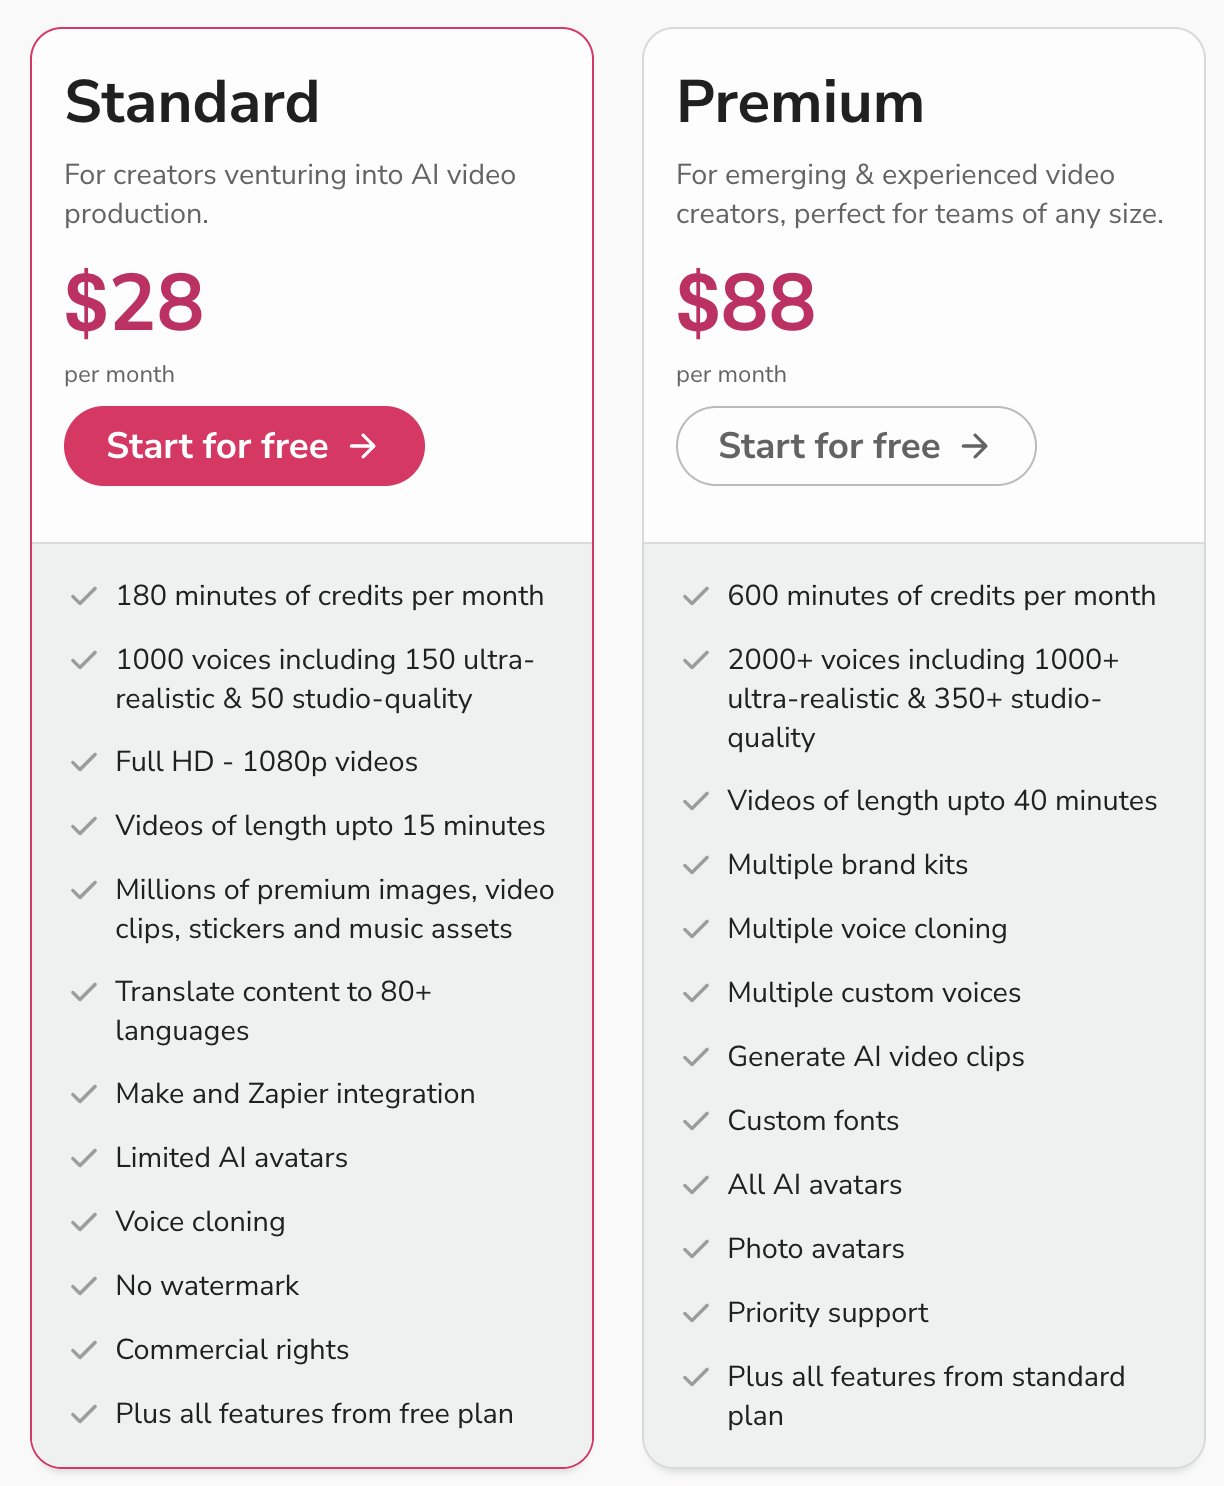Select the Standard plan heading
This screenshot has height=1486, width=1224.
pos(192,102)
